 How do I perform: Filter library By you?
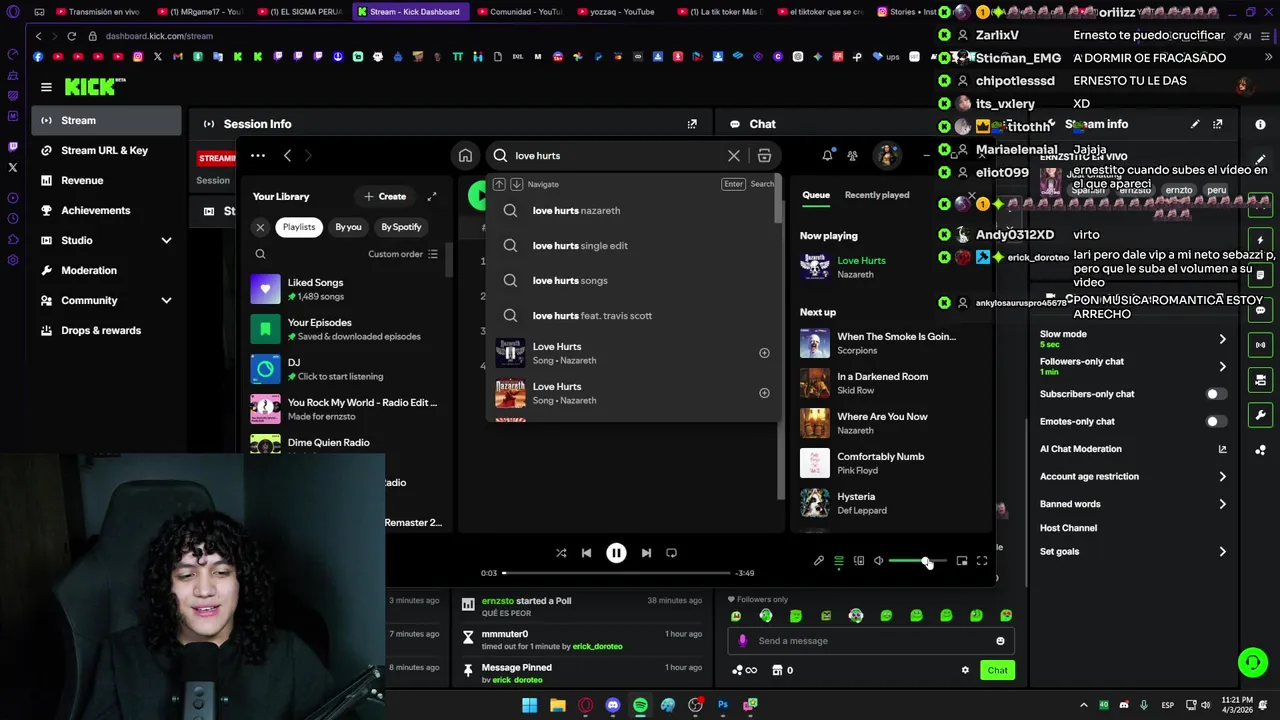point(348,227)
